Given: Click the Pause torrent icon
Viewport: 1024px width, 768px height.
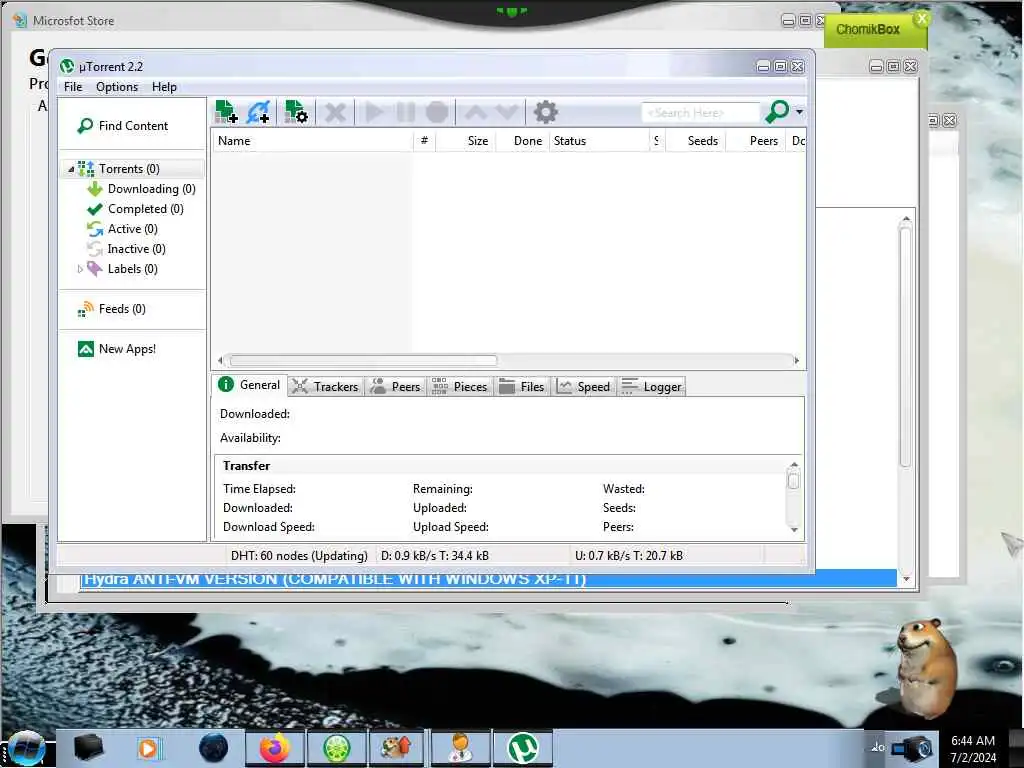Looking at the screenshot, I should (x=406, y=112).
